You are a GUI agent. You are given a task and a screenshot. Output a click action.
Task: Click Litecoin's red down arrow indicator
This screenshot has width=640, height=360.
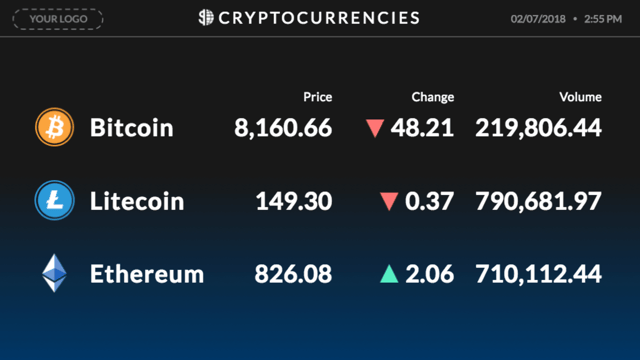pos(389,201)
